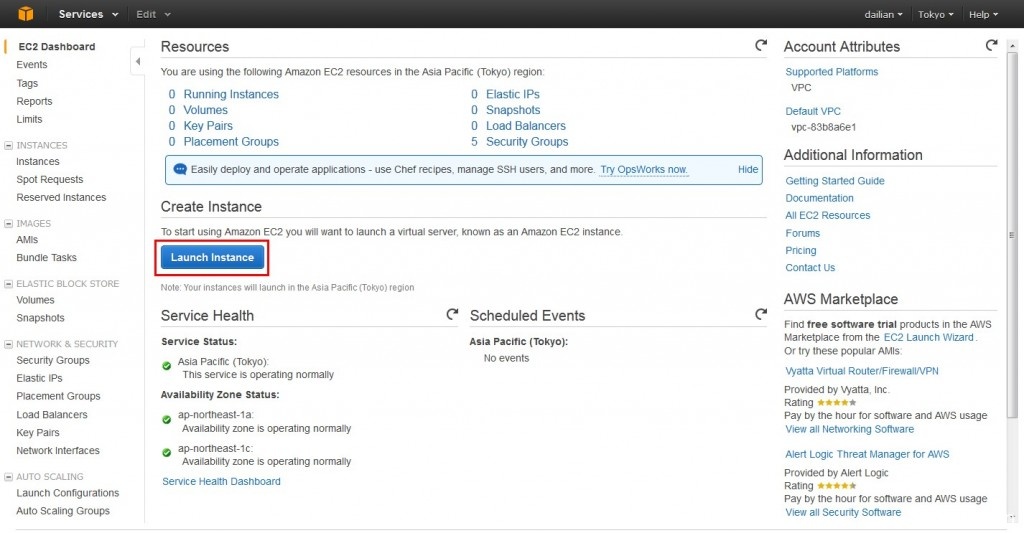Open the Services dropdown menu
This screenshot has width=1024, height=533.
(x=88, y=14)
